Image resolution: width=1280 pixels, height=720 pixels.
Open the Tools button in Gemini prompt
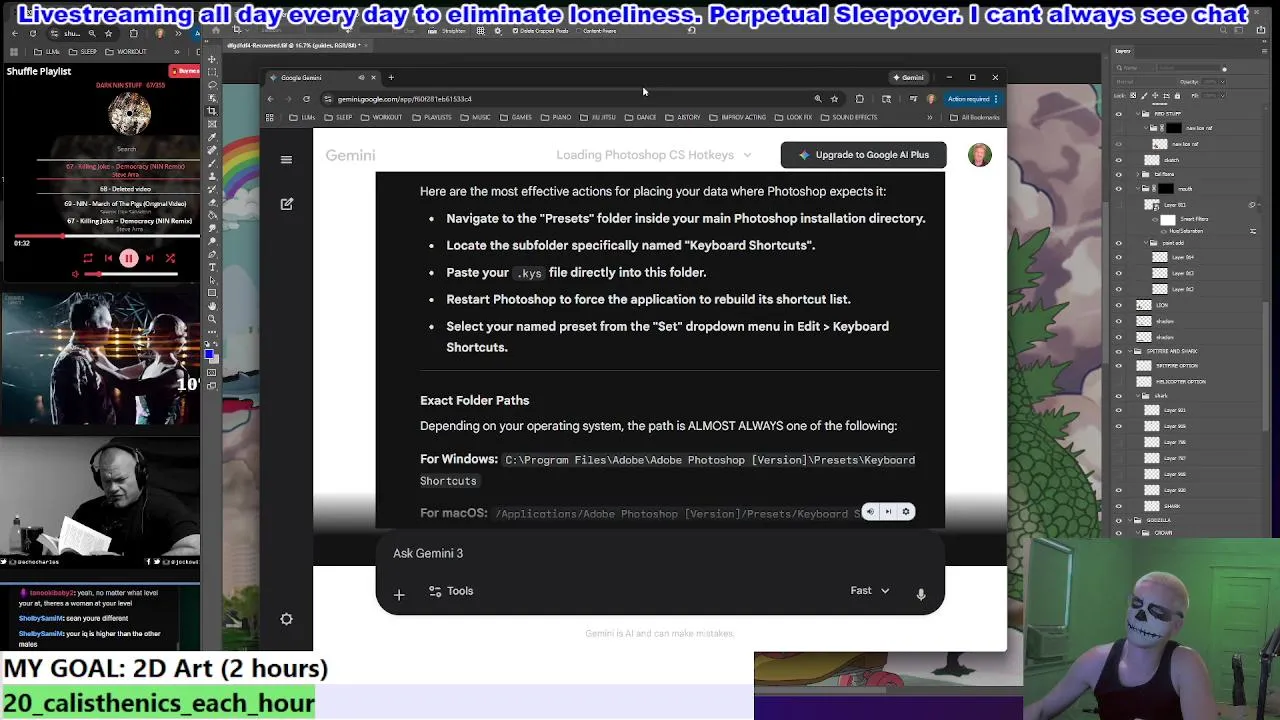point(451,591)
